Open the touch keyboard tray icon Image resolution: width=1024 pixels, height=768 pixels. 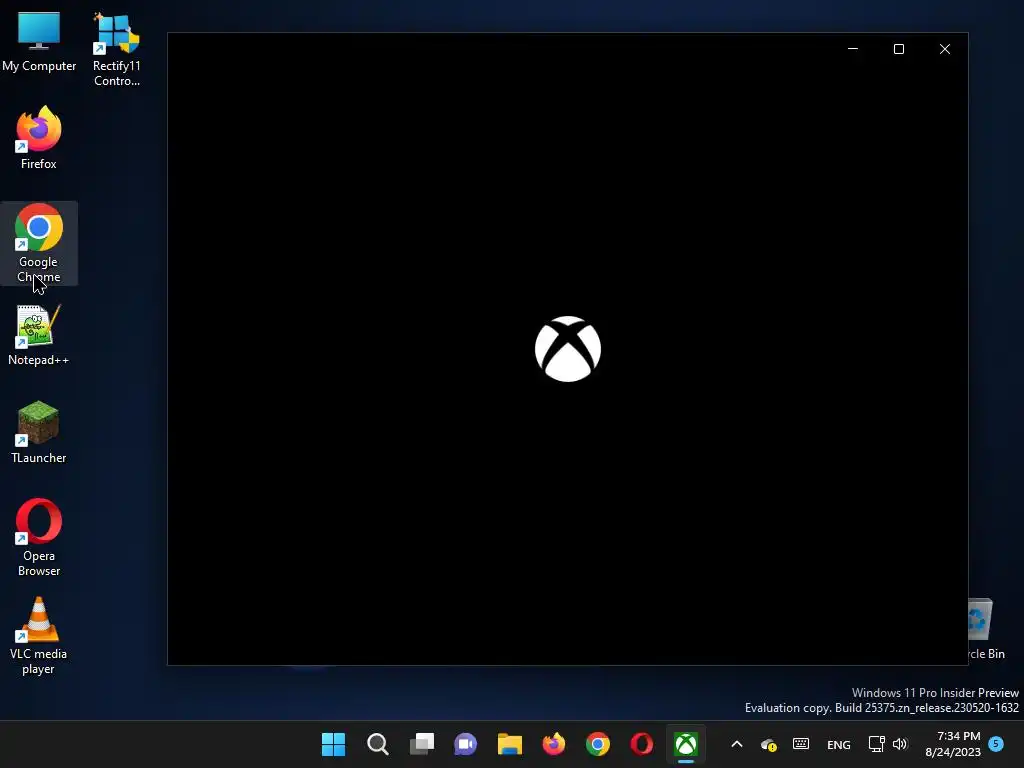pyautogui.click(x=801, y=744)
